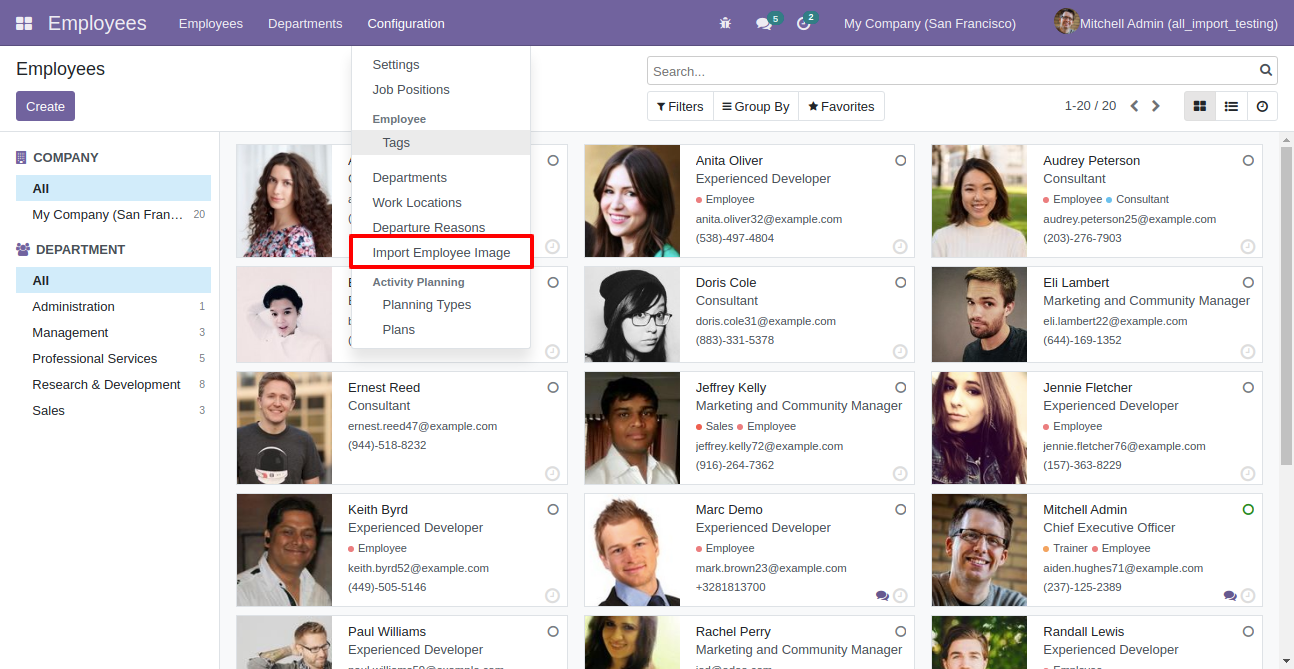Open chat icon on Mitchell Admin card

coord(1230,595)
